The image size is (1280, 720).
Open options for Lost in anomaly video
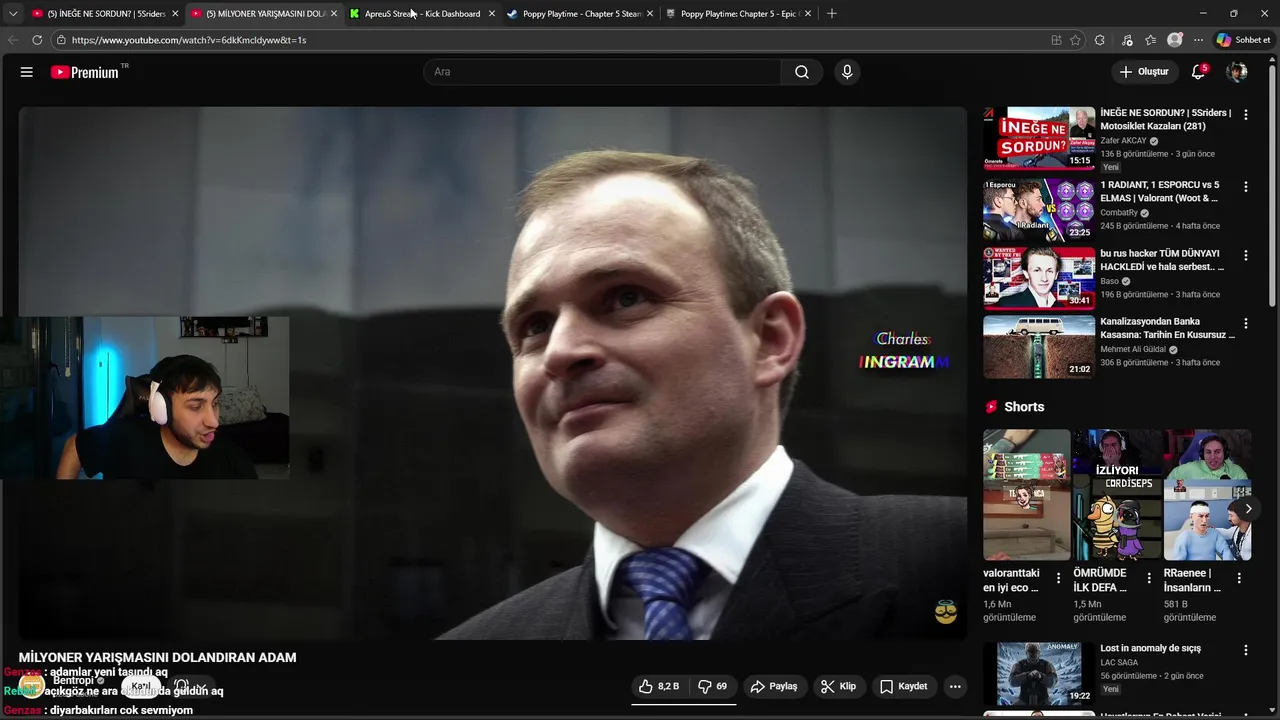click(x=1246, y=650)
